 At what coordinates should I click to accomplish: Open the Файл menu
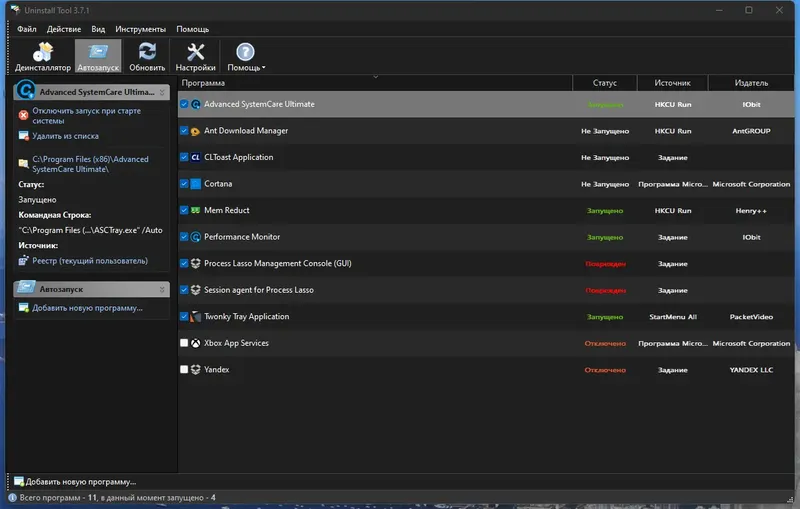27,29
